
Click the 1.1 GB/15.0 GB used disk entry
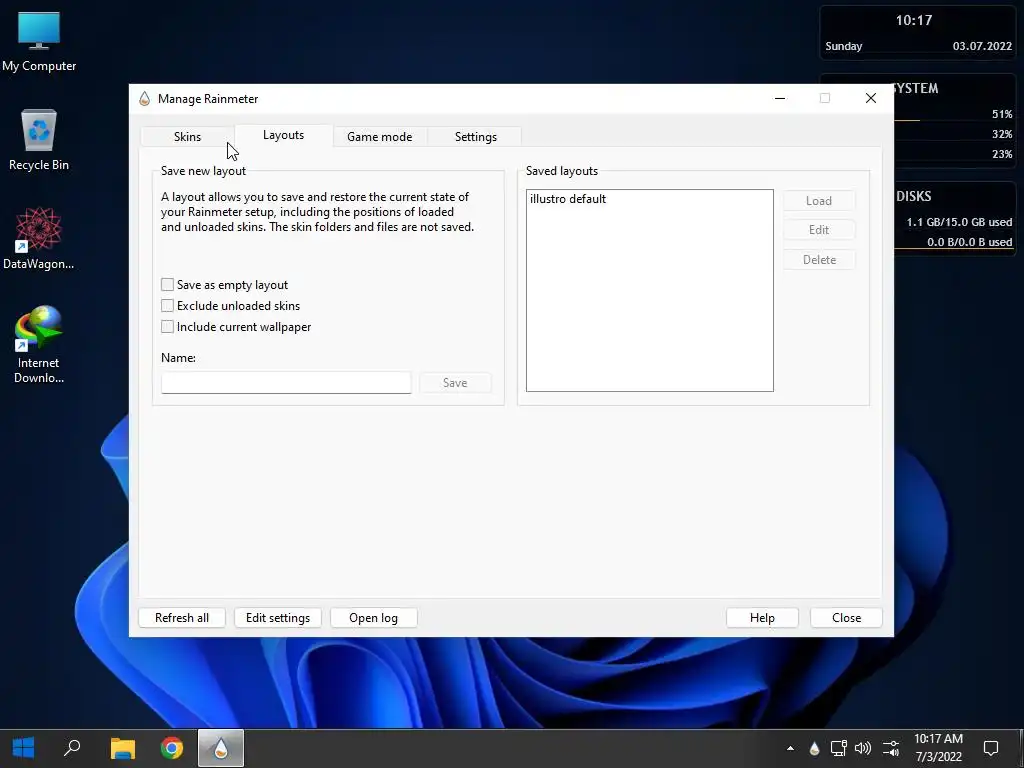tap(959, 222)
